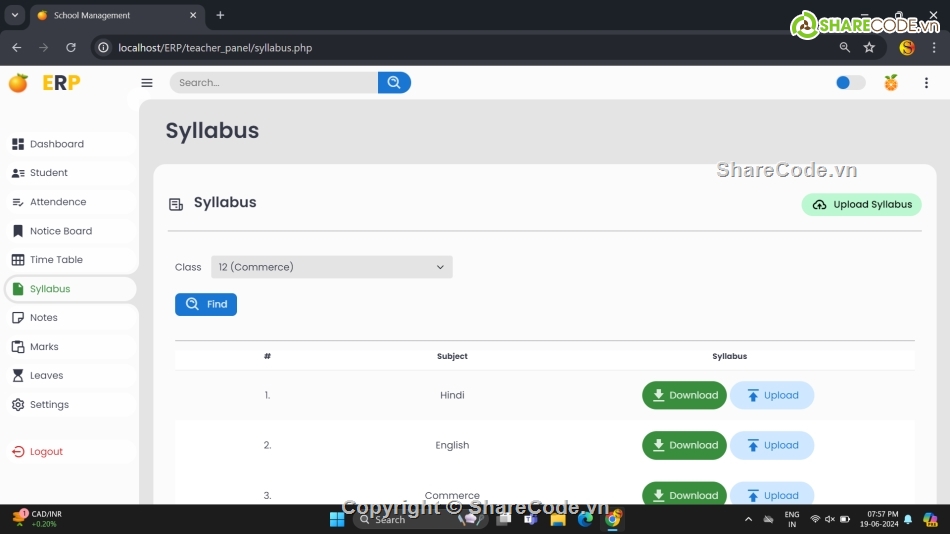Open Chrome from the Windows taskbar

(x=612, y=519)
